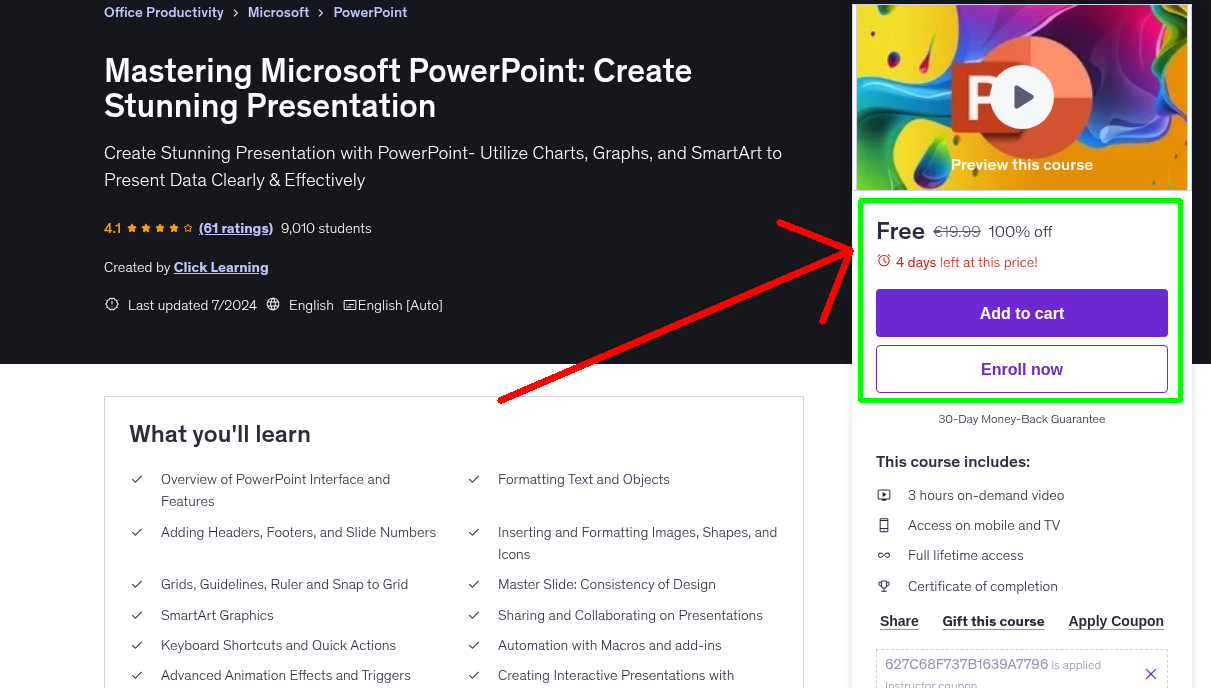Click Gift this course
Image resolution: width=1211 pixels, height=688 pixels.
coord(992,621)
